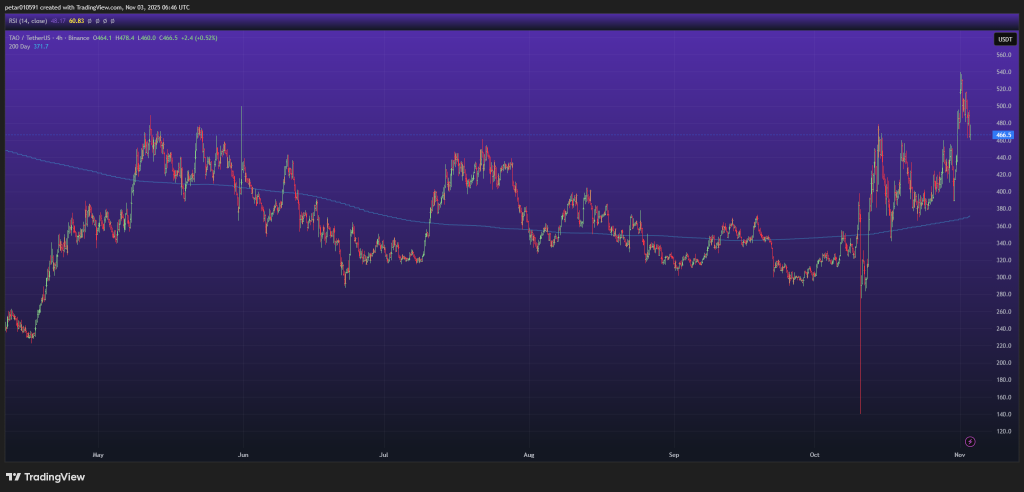Click the last null marker in RSI legend
Image resolution: width=1024 pixels, height=492 pixels.
[111, 20]
